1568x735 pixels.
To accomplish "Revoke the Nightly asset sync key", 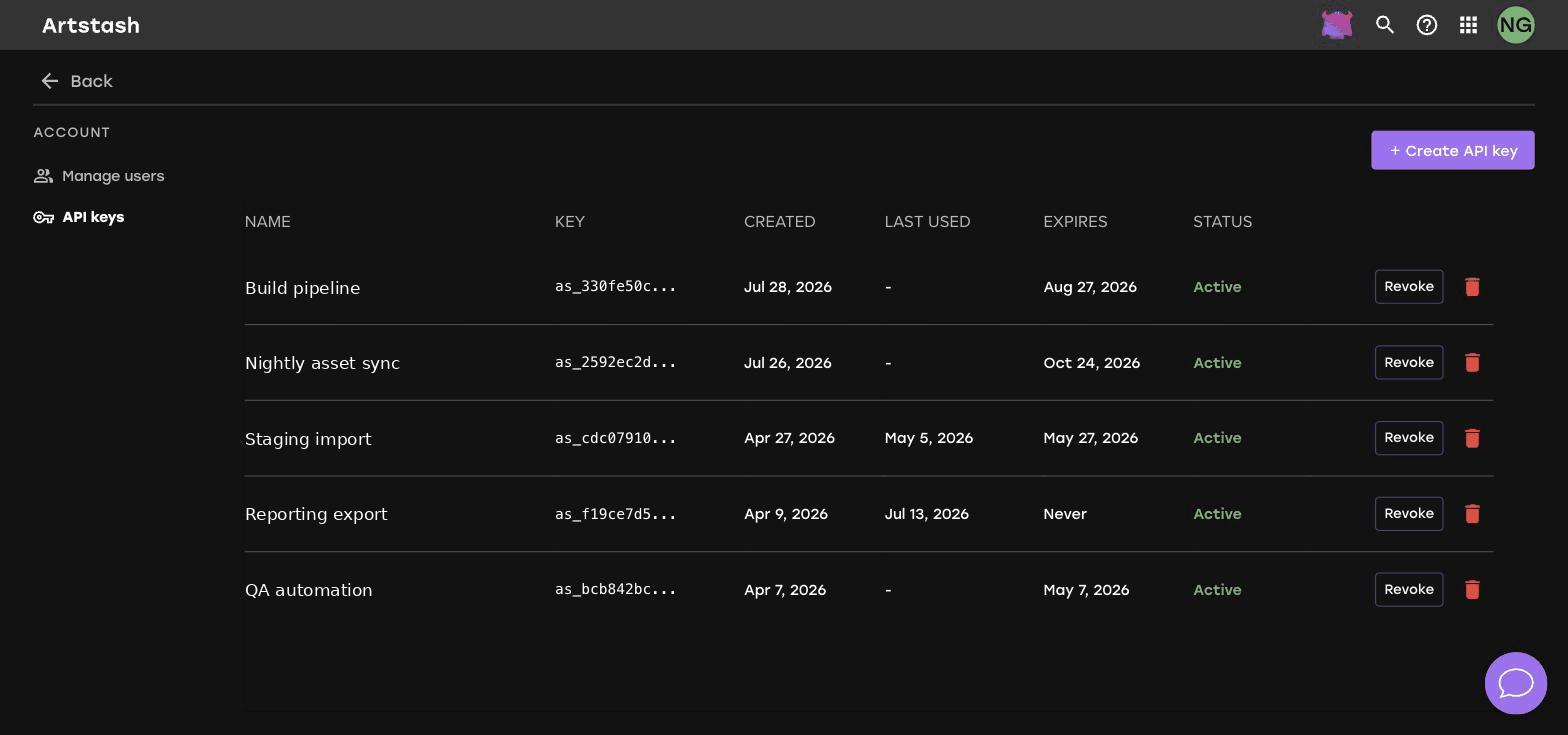I will click(x=1409, y=362).
